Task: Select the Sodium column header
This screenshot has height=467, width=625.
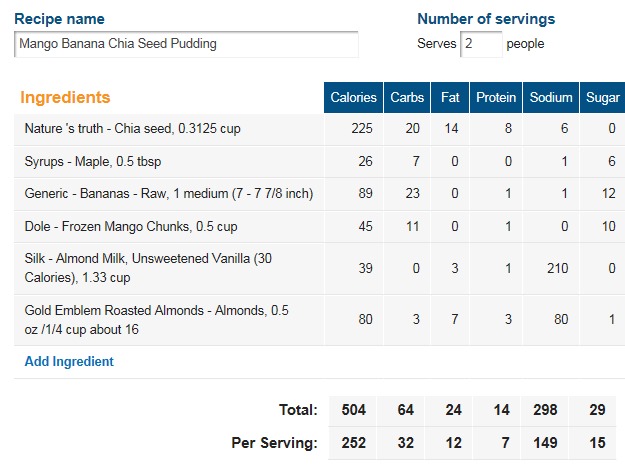Action: click(551, 97)
